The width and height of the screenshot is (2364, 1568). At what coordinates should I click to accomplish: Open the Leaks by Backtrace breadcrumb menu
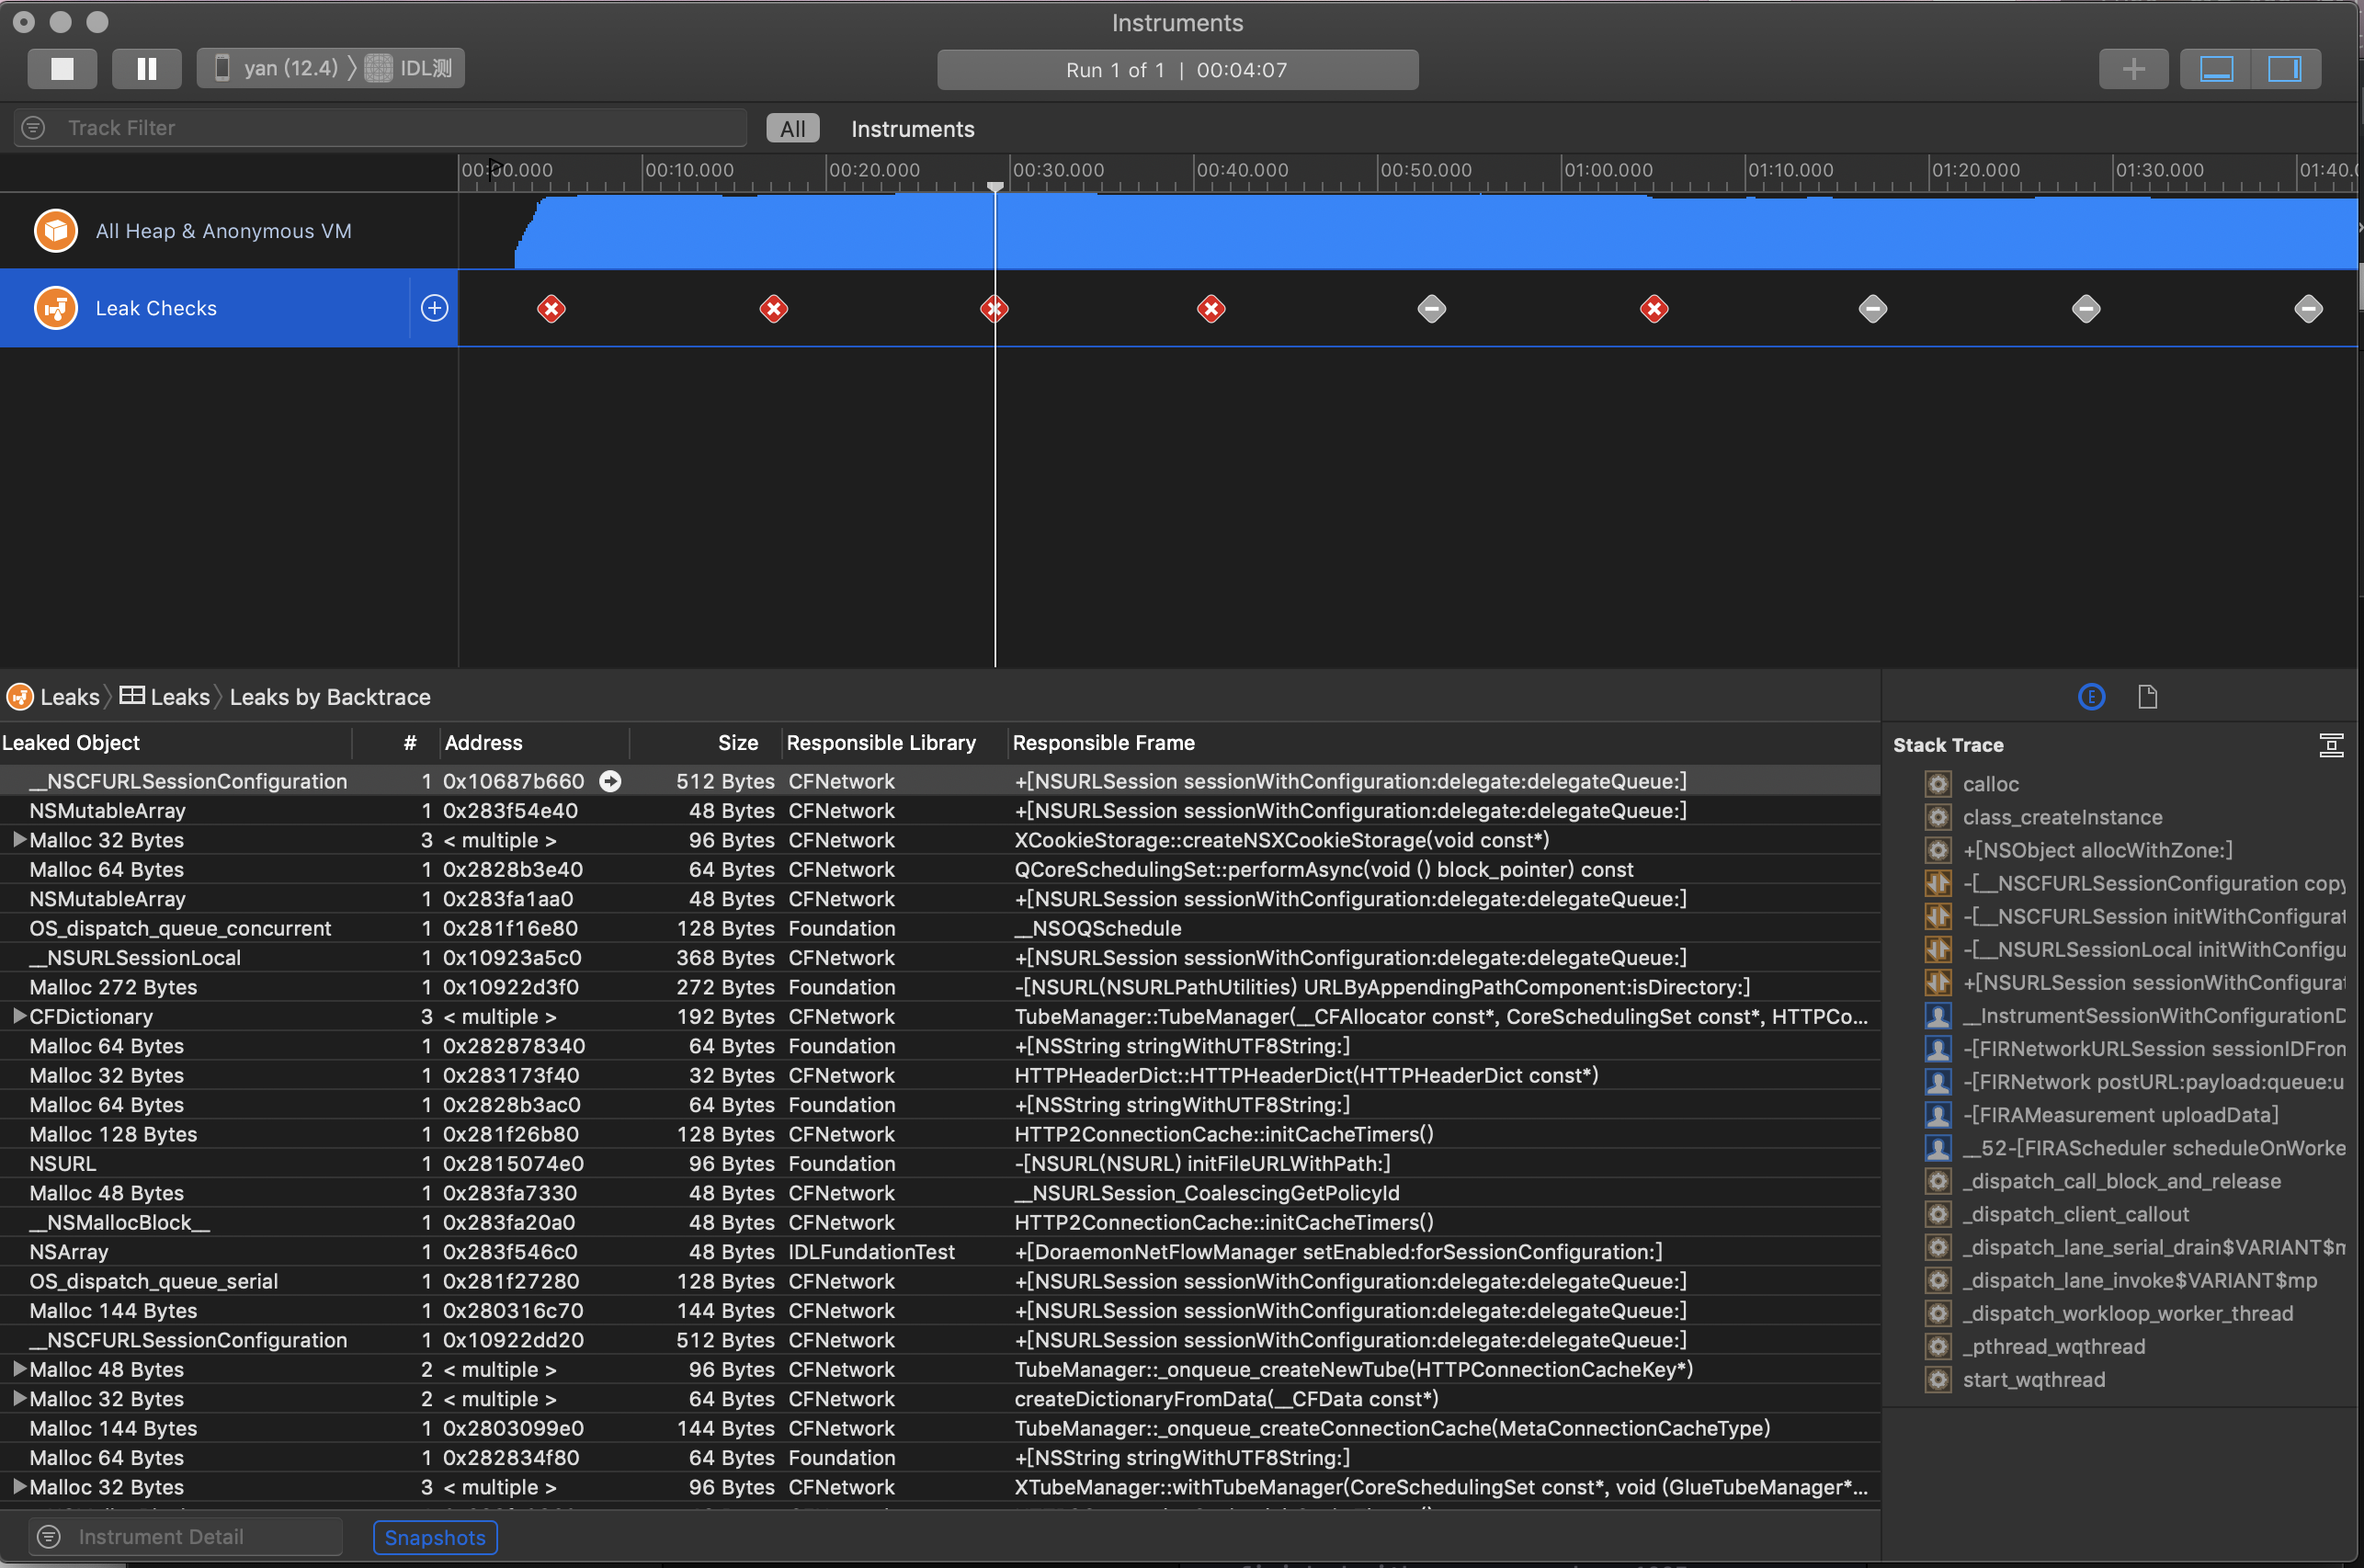click(x=330, y=697)
